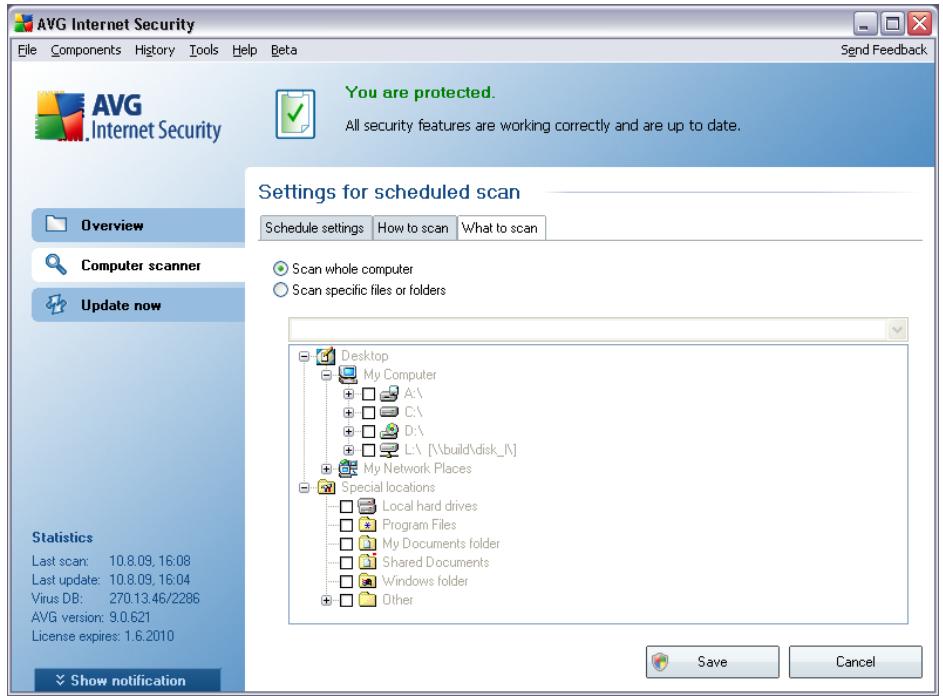Check the Windows folder checkbox
943x696 pixels.
point(346,581)
